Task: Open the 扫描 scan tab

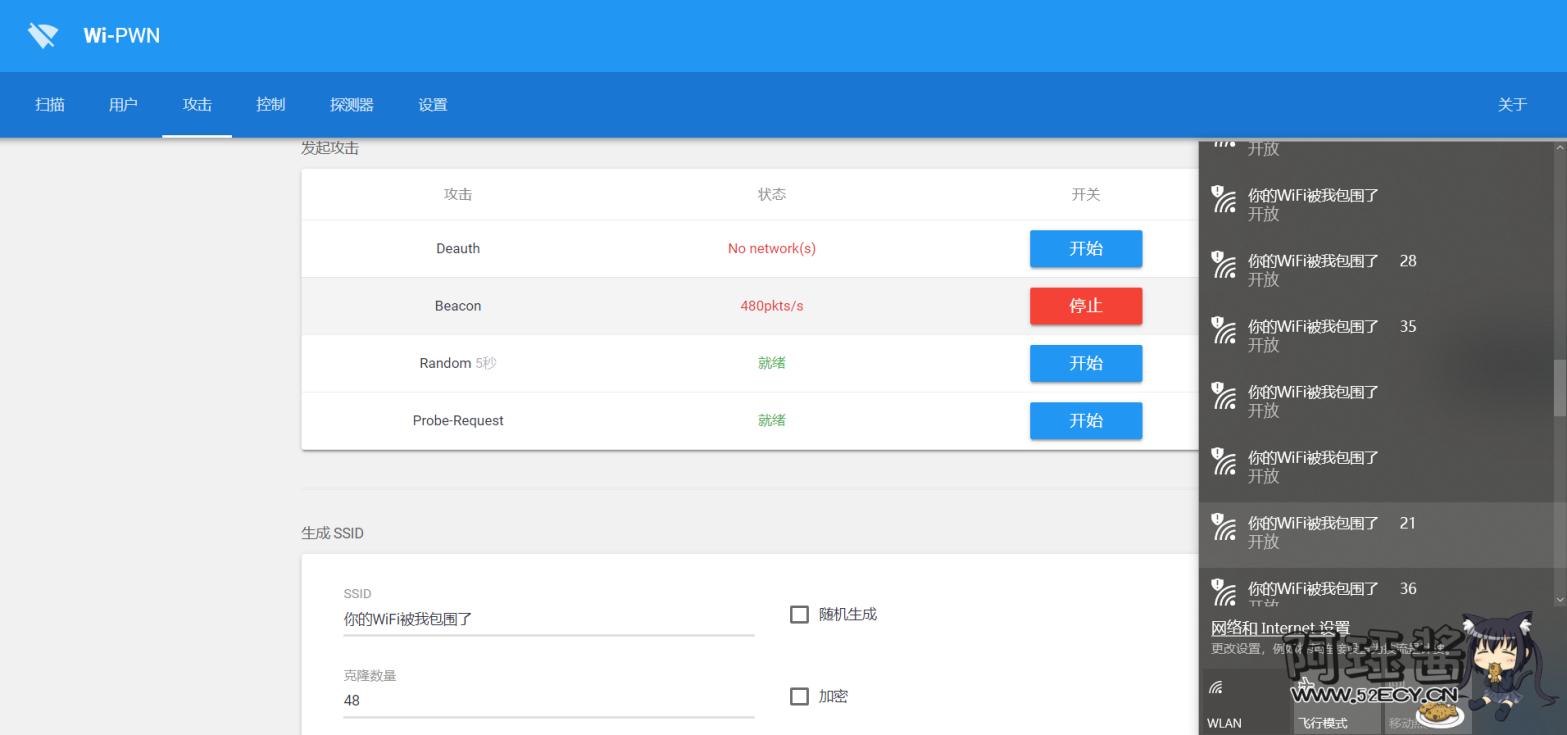Action: (x=50, y=105)
